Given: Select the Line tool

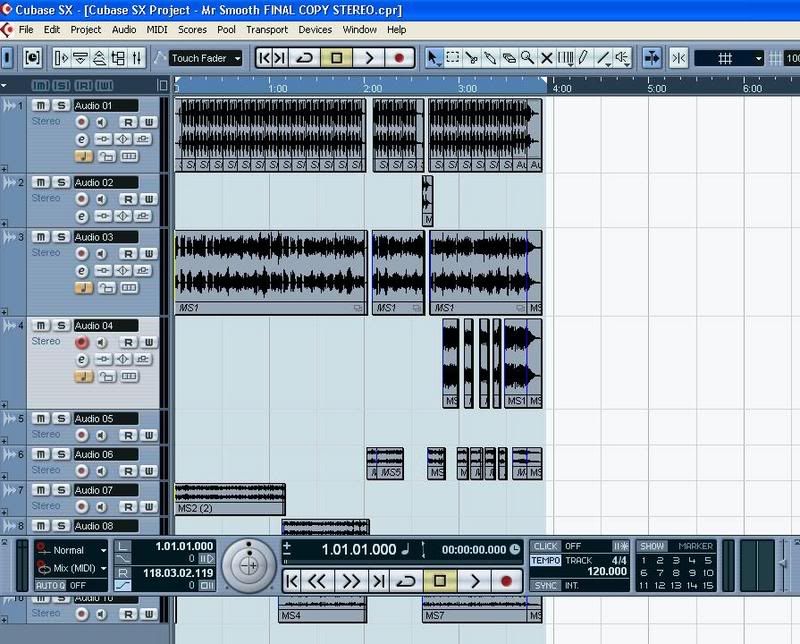Looking at the screenshot, I should 604,58.
